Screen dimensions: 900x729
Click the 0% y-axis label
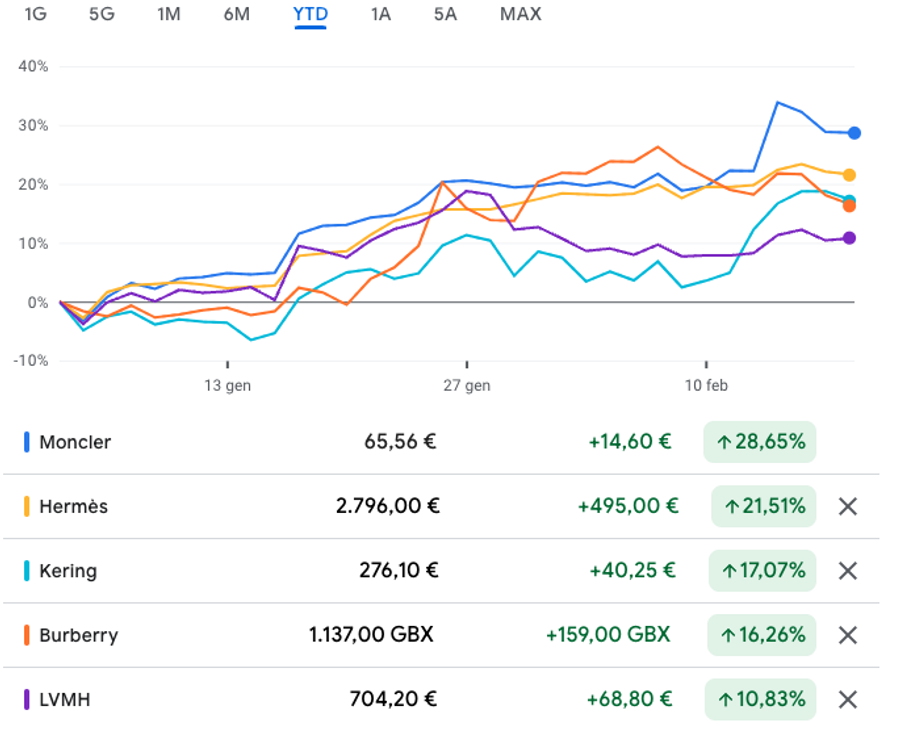click(38, 303)
